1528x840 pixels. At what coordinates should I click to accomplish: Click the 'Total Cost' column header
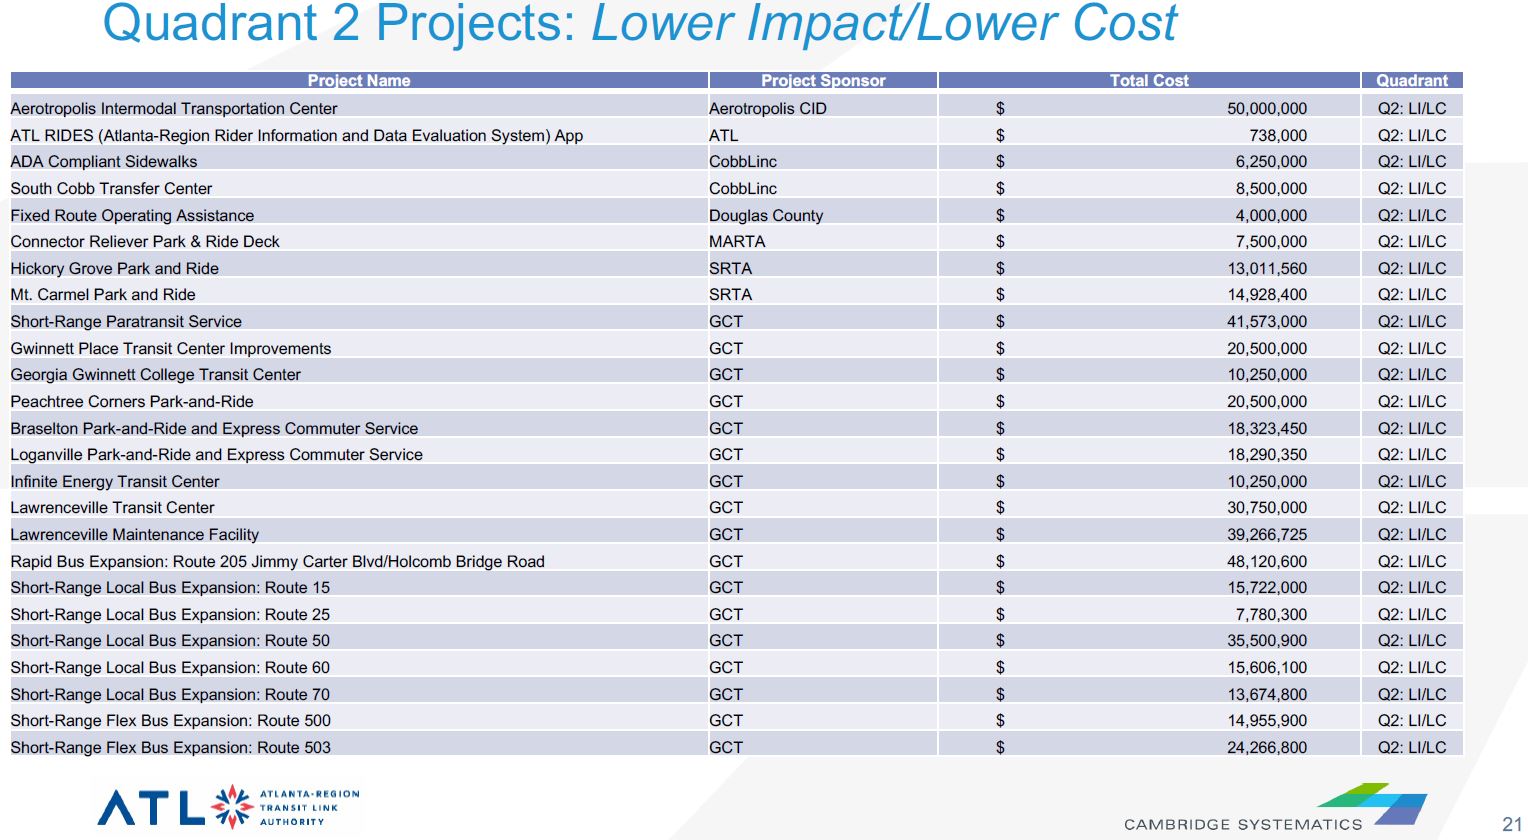(x=1149, y=81)
